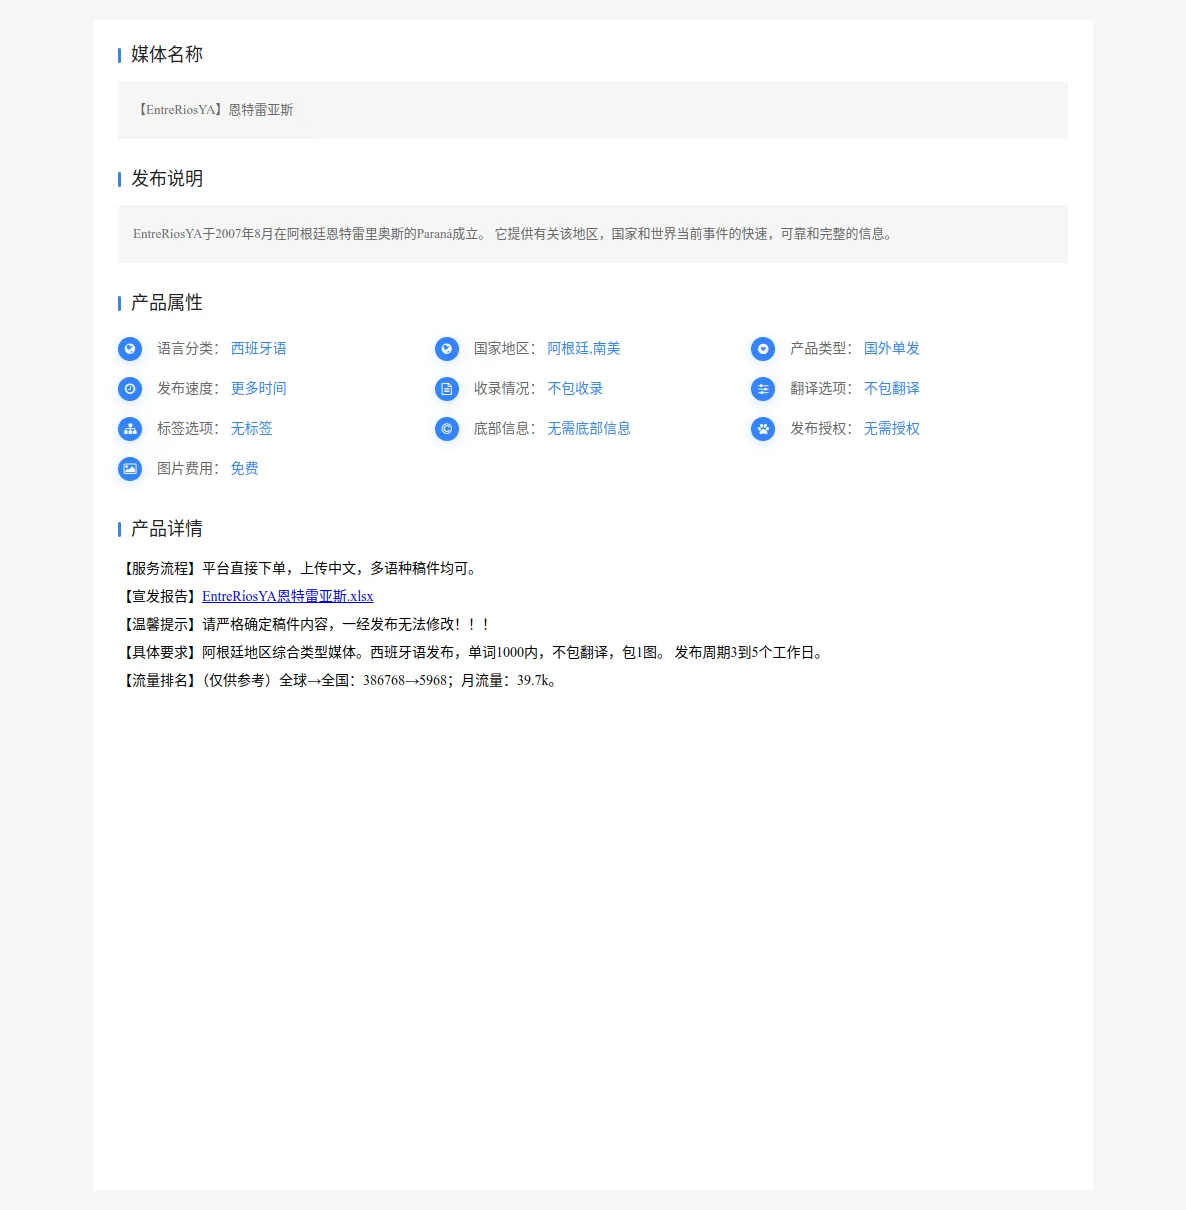Click the 产品详情 section heading
The width and height of the screenshot is (1186, 1210).
click(167, 528)
